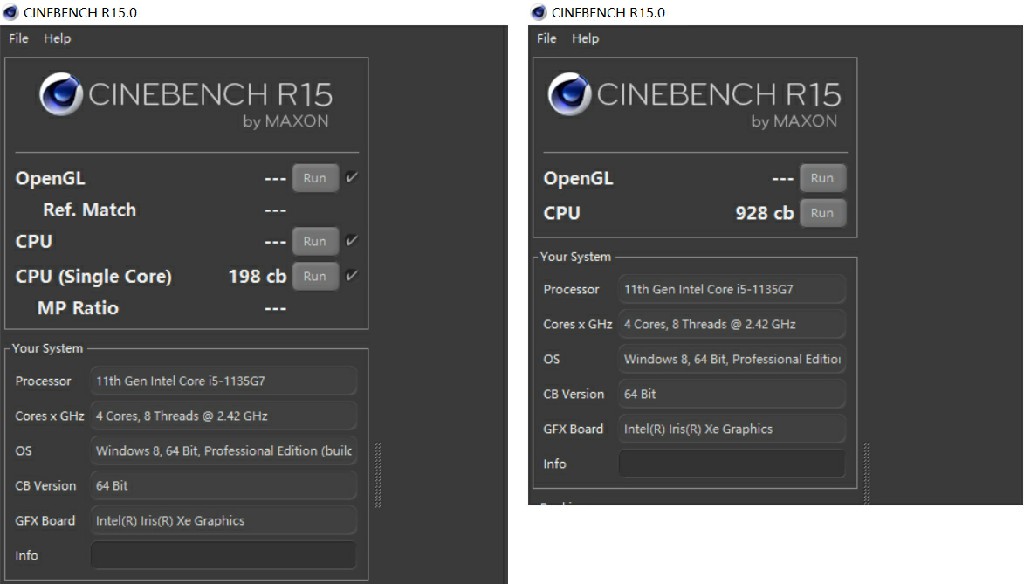This screenshot has width=1024, height=584.
Task: Click the 'CB Version' label in the right window
Action: (x=573, y=394)
